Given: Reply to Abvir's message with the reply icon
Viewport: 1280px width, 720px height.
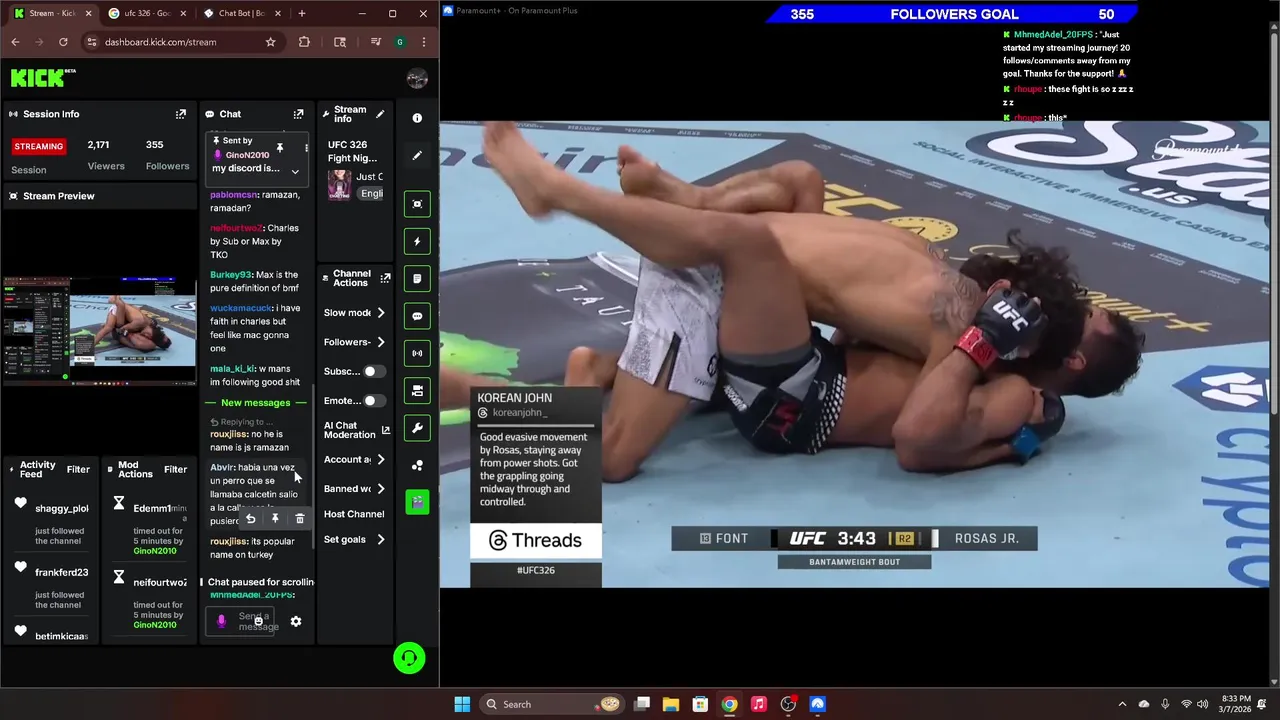Looking at the screenshot, I should click(x=250, y=519).
